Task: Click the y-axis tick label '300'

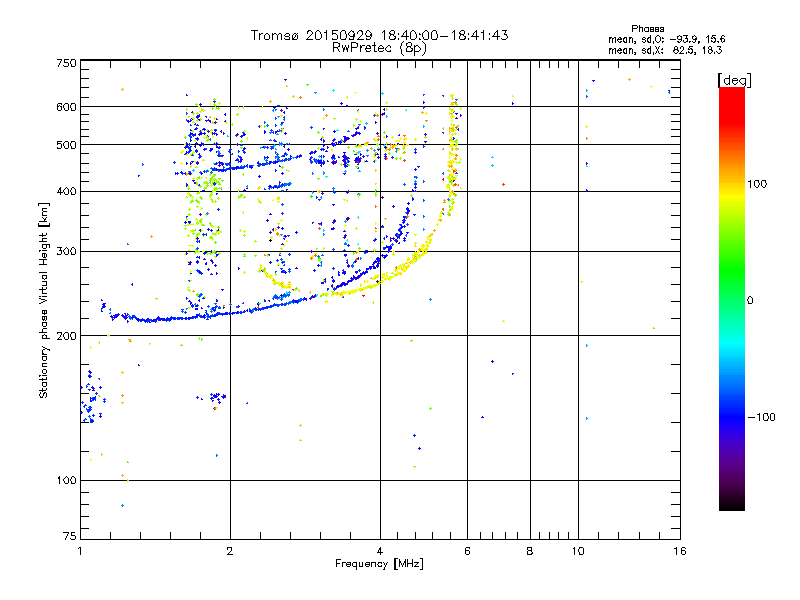Action: (66, 251)
